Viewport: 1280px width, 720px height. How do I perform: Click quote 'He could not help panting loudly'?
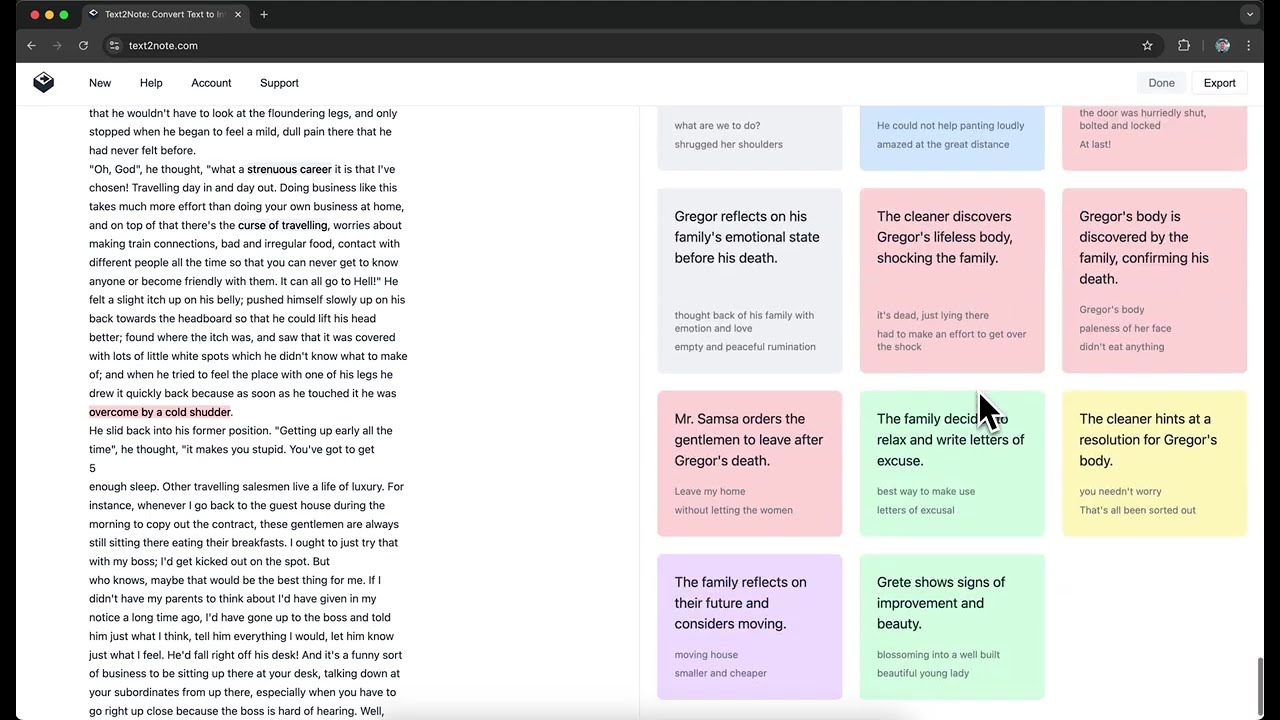(x=950, y=126)
